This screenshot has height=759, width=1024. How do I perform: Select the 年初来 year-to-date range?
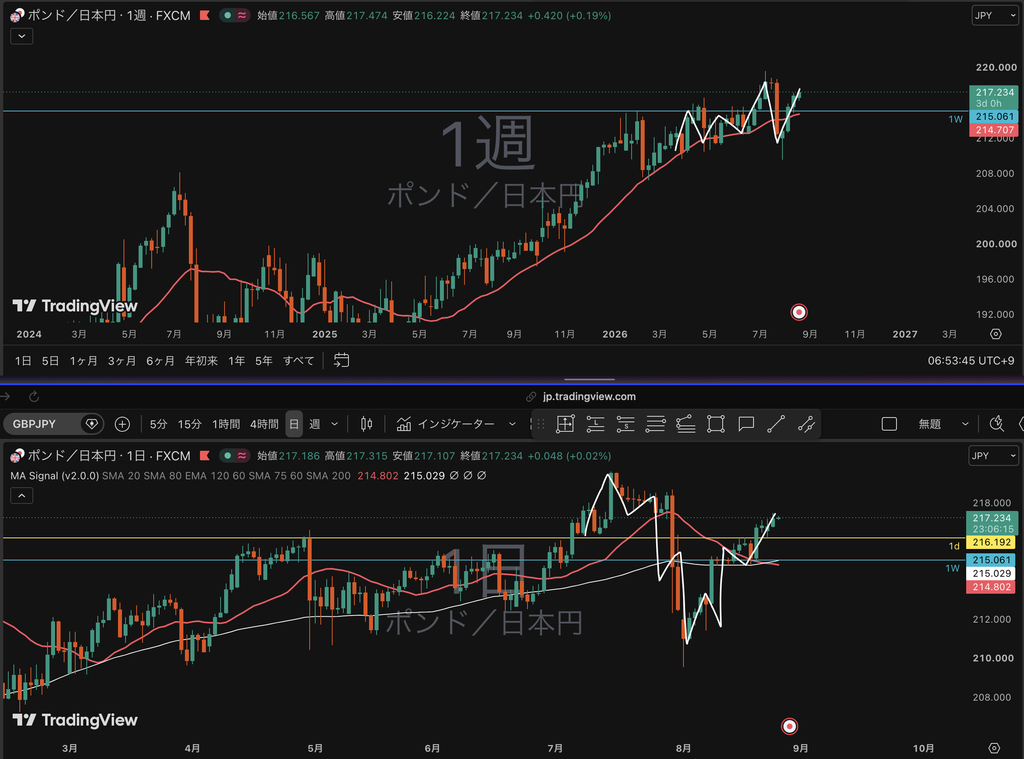point(201,361)
